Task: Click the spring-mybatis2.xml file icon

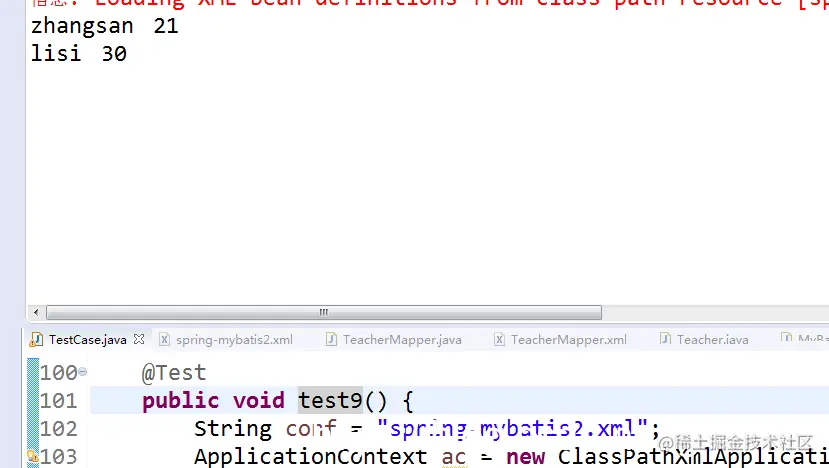Action: pos(164,339)
